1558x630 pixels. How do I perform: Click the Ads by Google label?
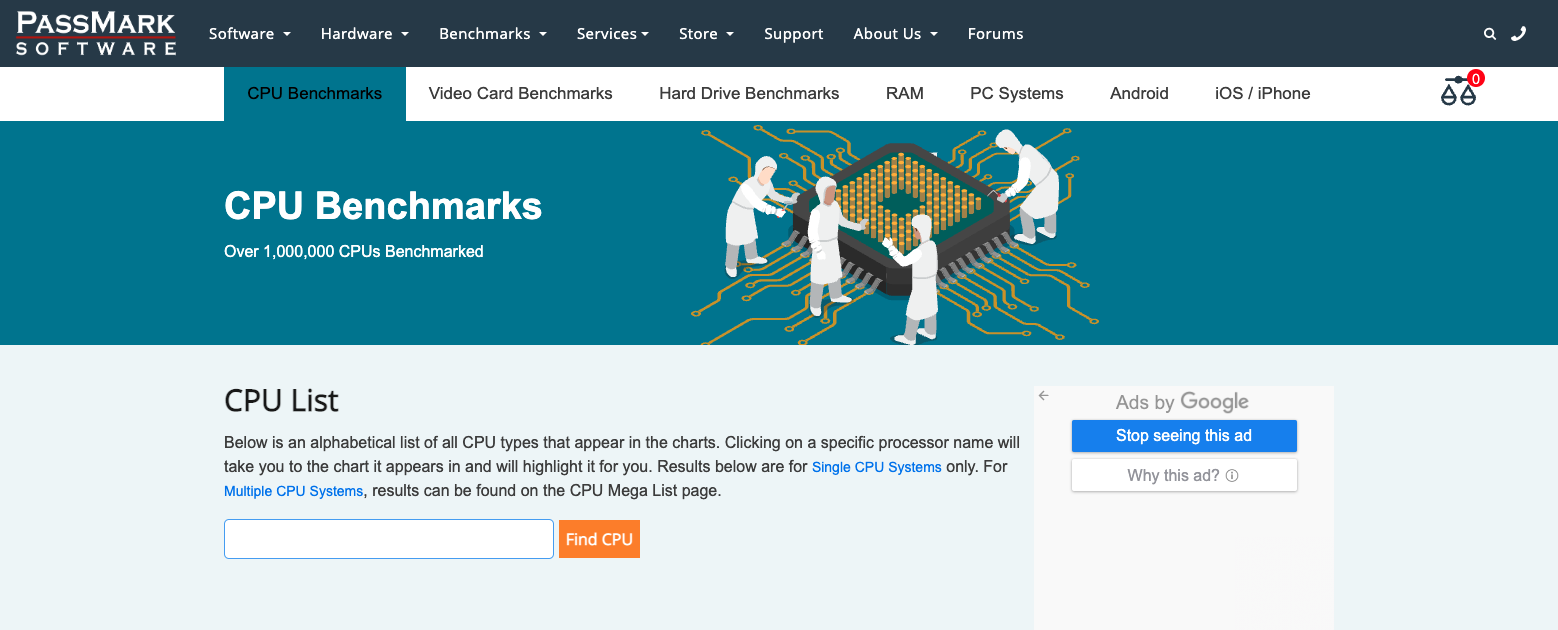pyautogui.click(x=1182, y=402)
